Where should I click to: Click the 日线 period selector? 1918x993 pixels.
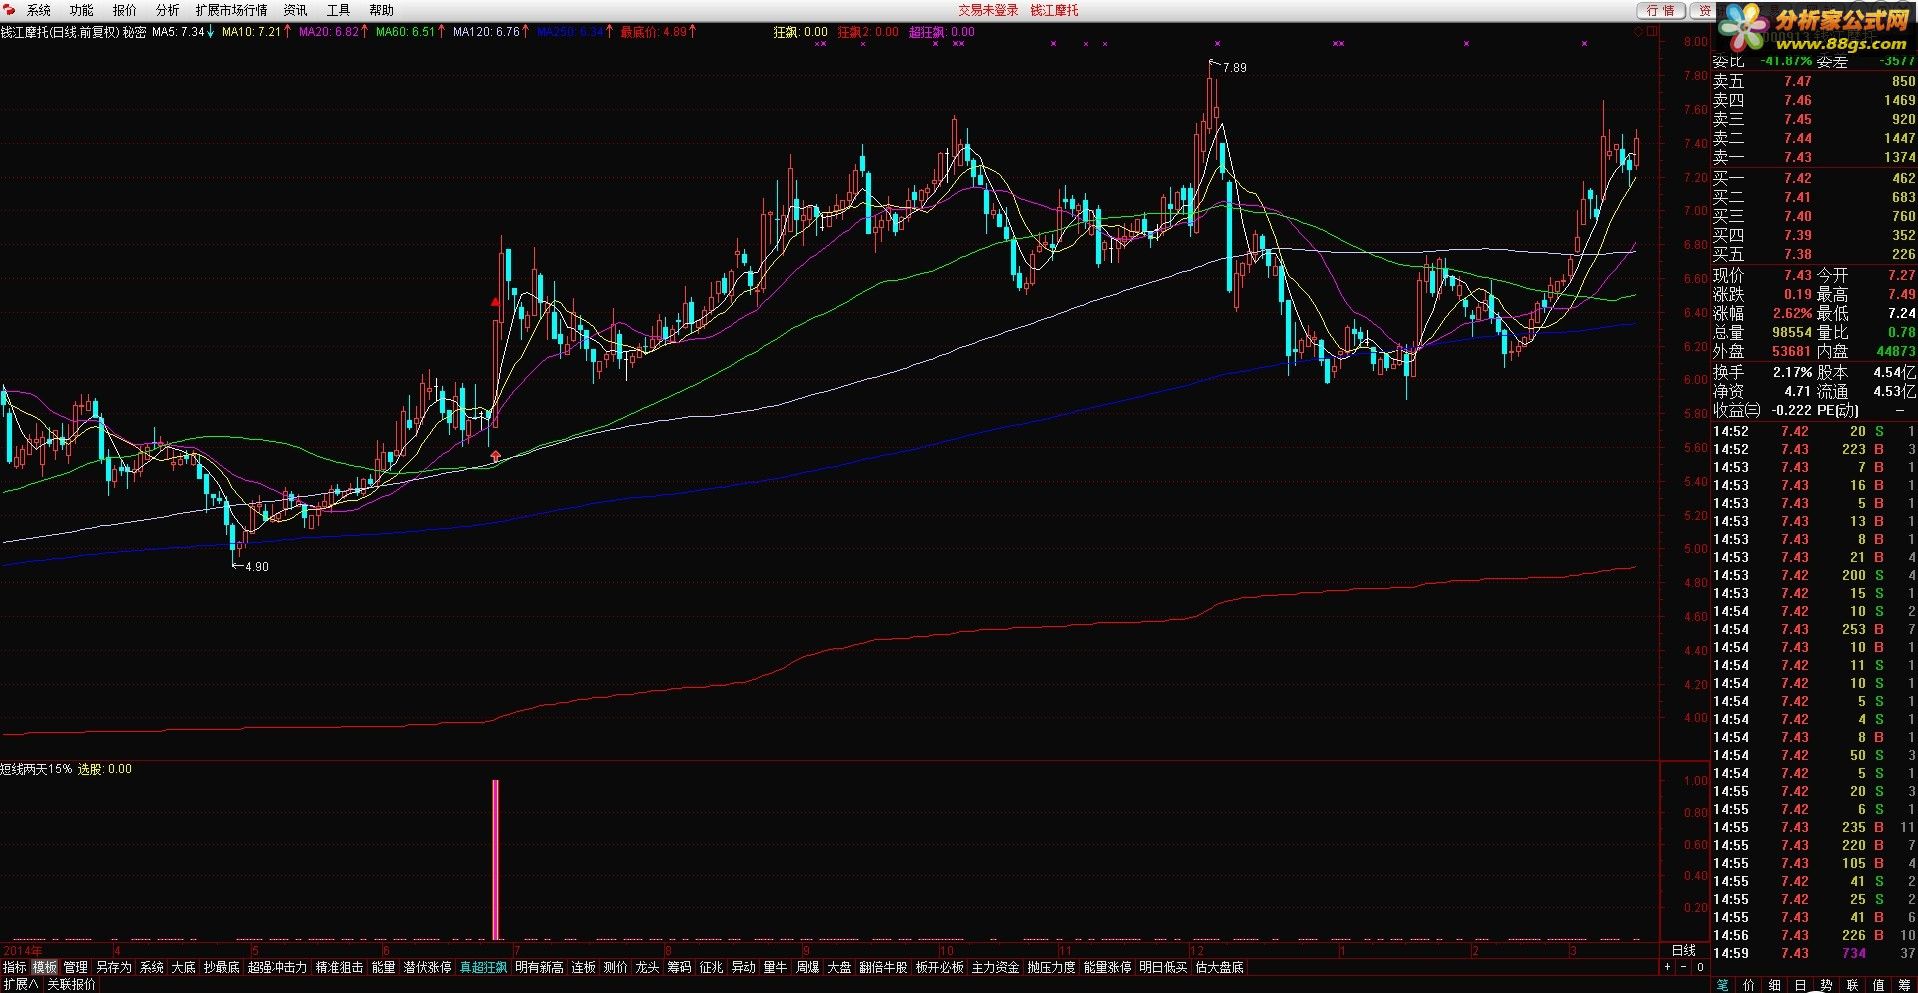[1684, 950]
